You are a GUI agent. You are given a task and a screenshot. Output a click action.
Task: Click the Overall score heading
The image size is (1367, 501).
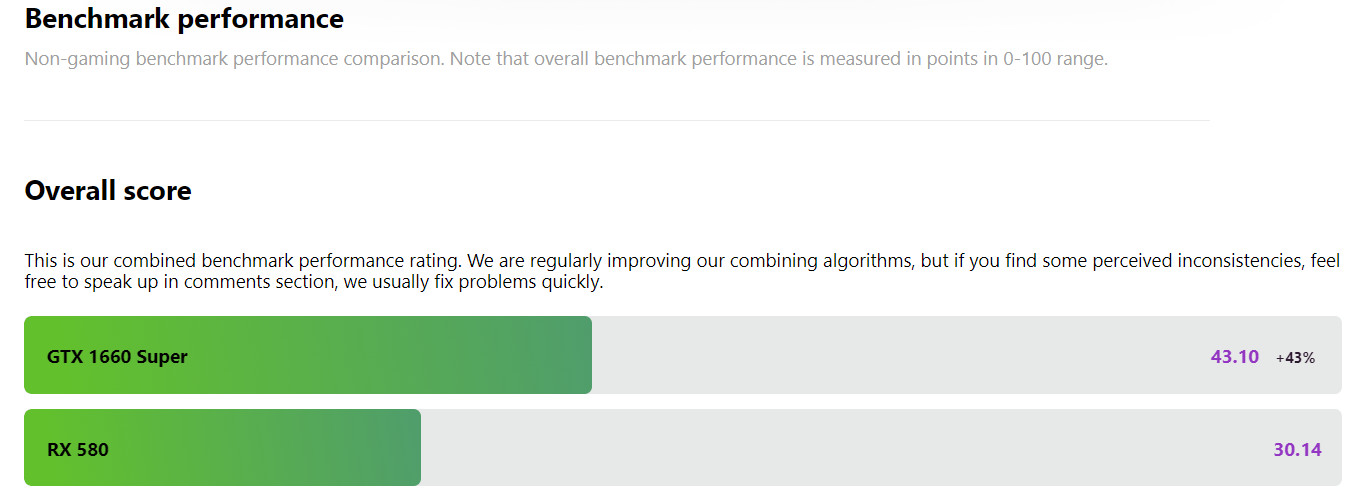coord(108,190)
